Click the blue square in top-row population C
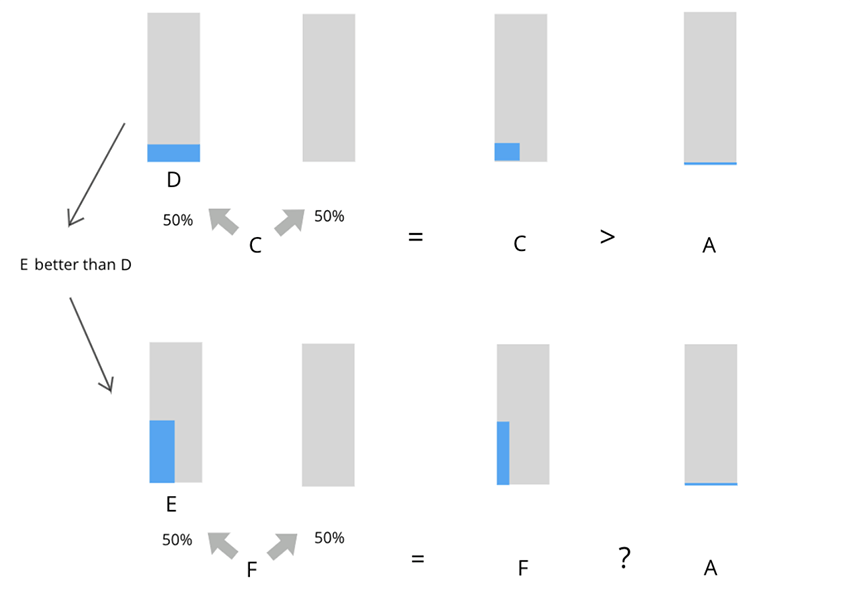The image size is (850, 590). click(507, 152)
